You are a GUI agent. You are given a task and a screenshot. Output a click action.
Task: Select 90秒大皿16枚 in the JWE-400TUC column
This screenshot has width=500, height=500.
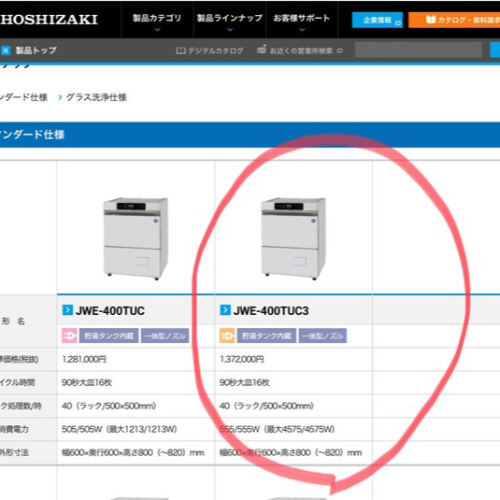tap(87, 382)
